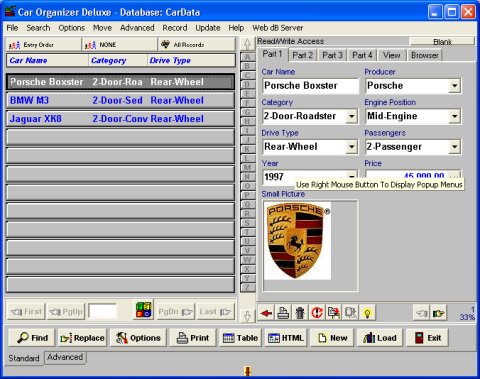Click the app icon in title bar

click(10, 12)
